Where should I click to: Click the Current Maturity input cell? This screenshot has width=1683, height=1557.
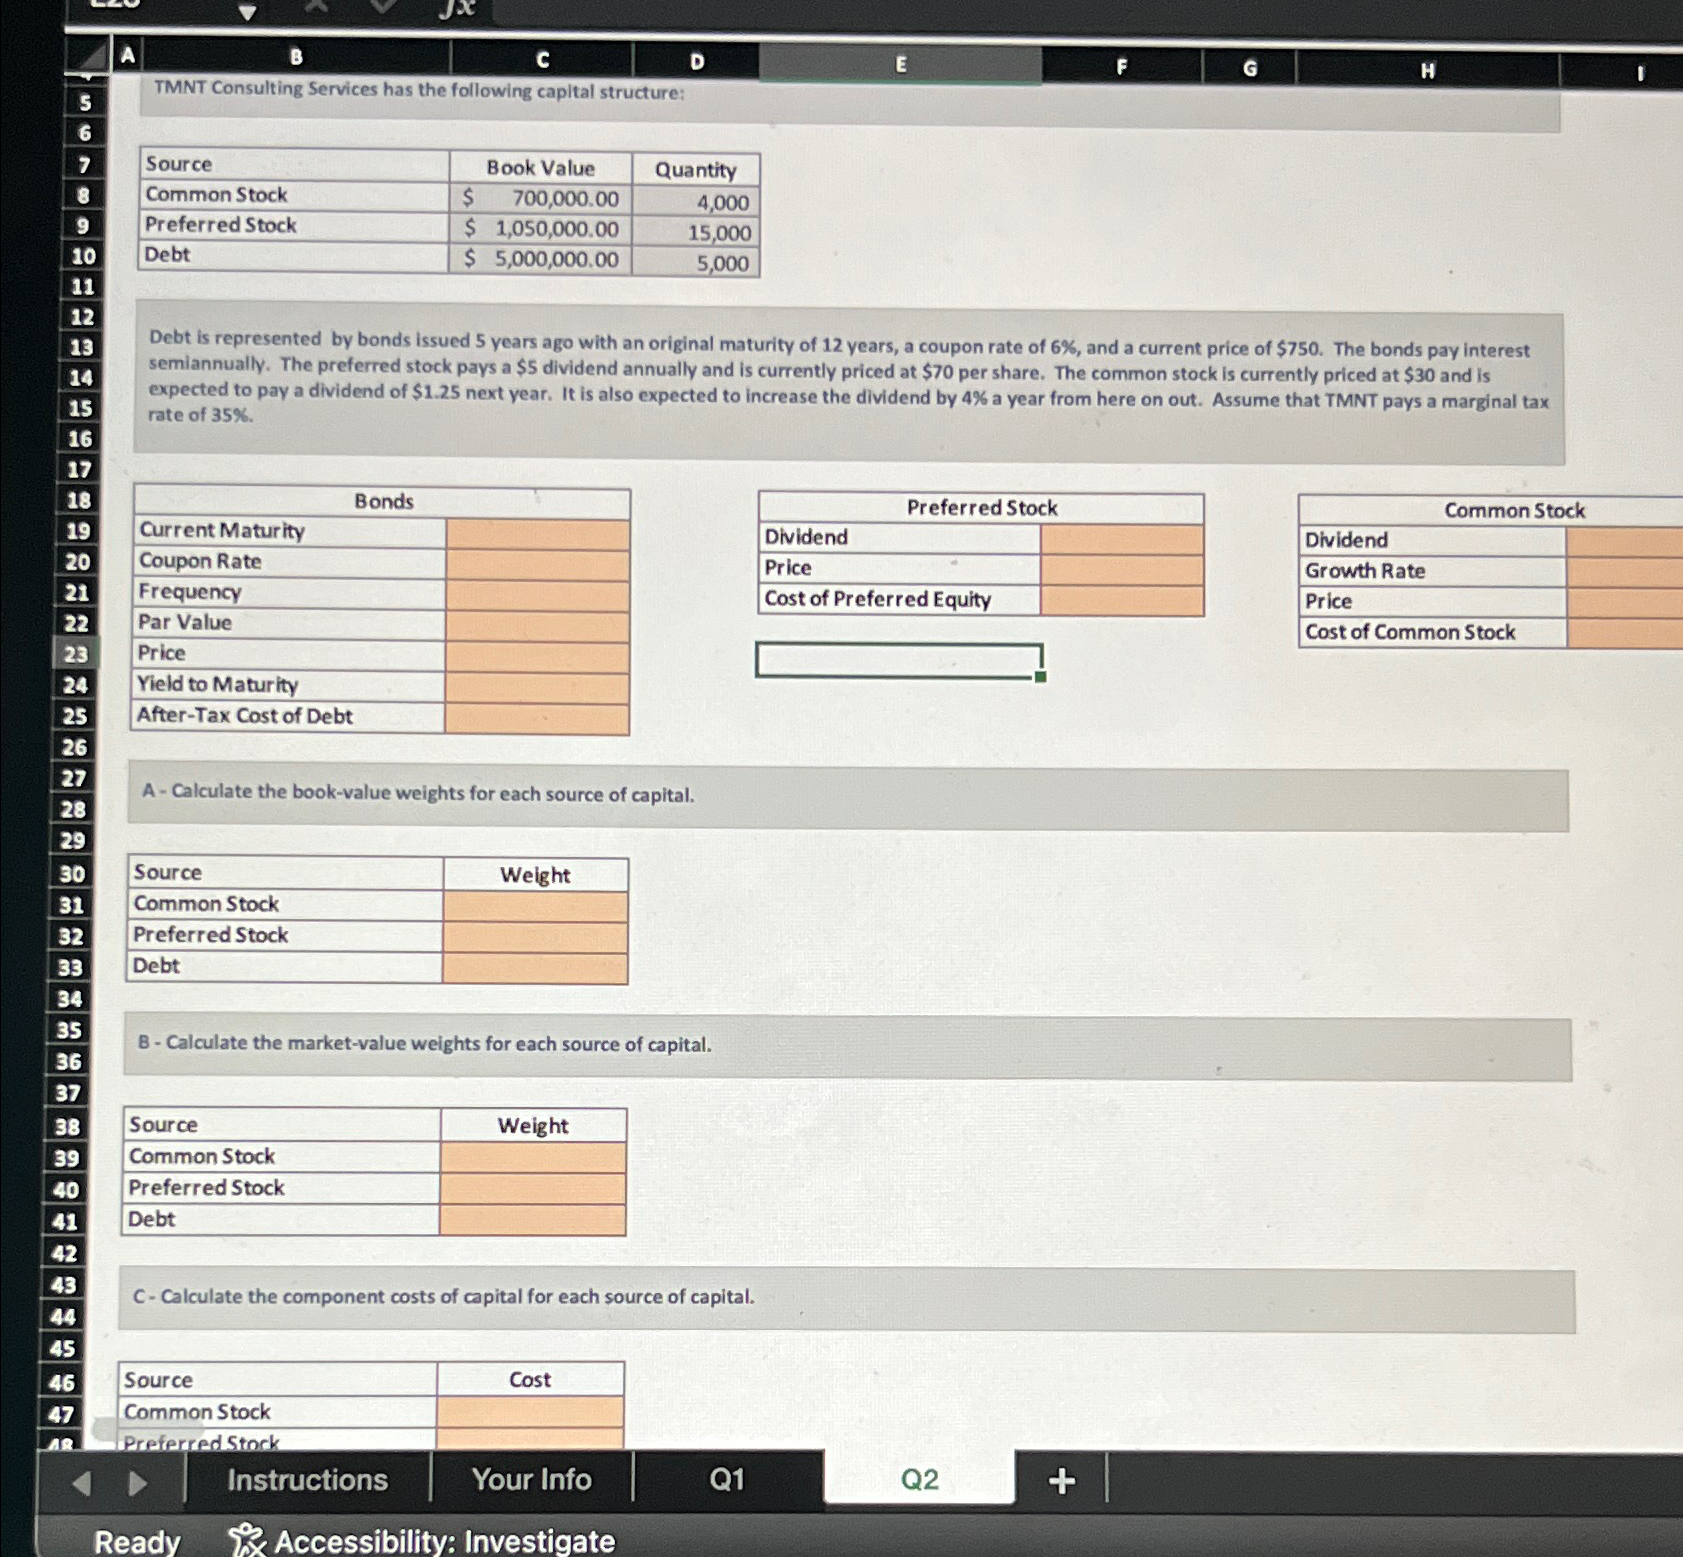coord(538,534)
